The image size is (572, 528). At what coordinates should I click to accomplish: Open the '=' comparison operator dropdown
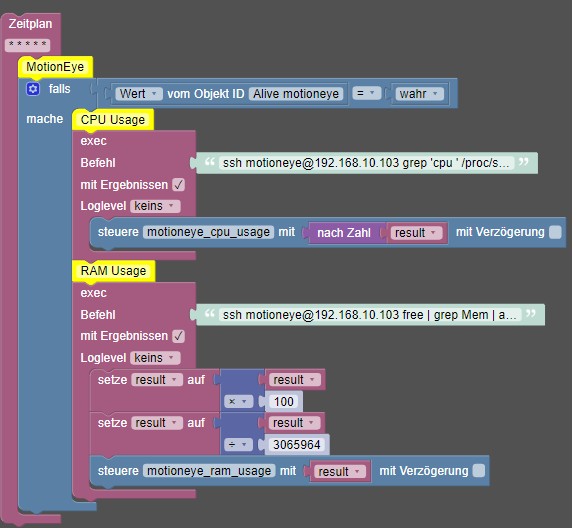point(366,93)
